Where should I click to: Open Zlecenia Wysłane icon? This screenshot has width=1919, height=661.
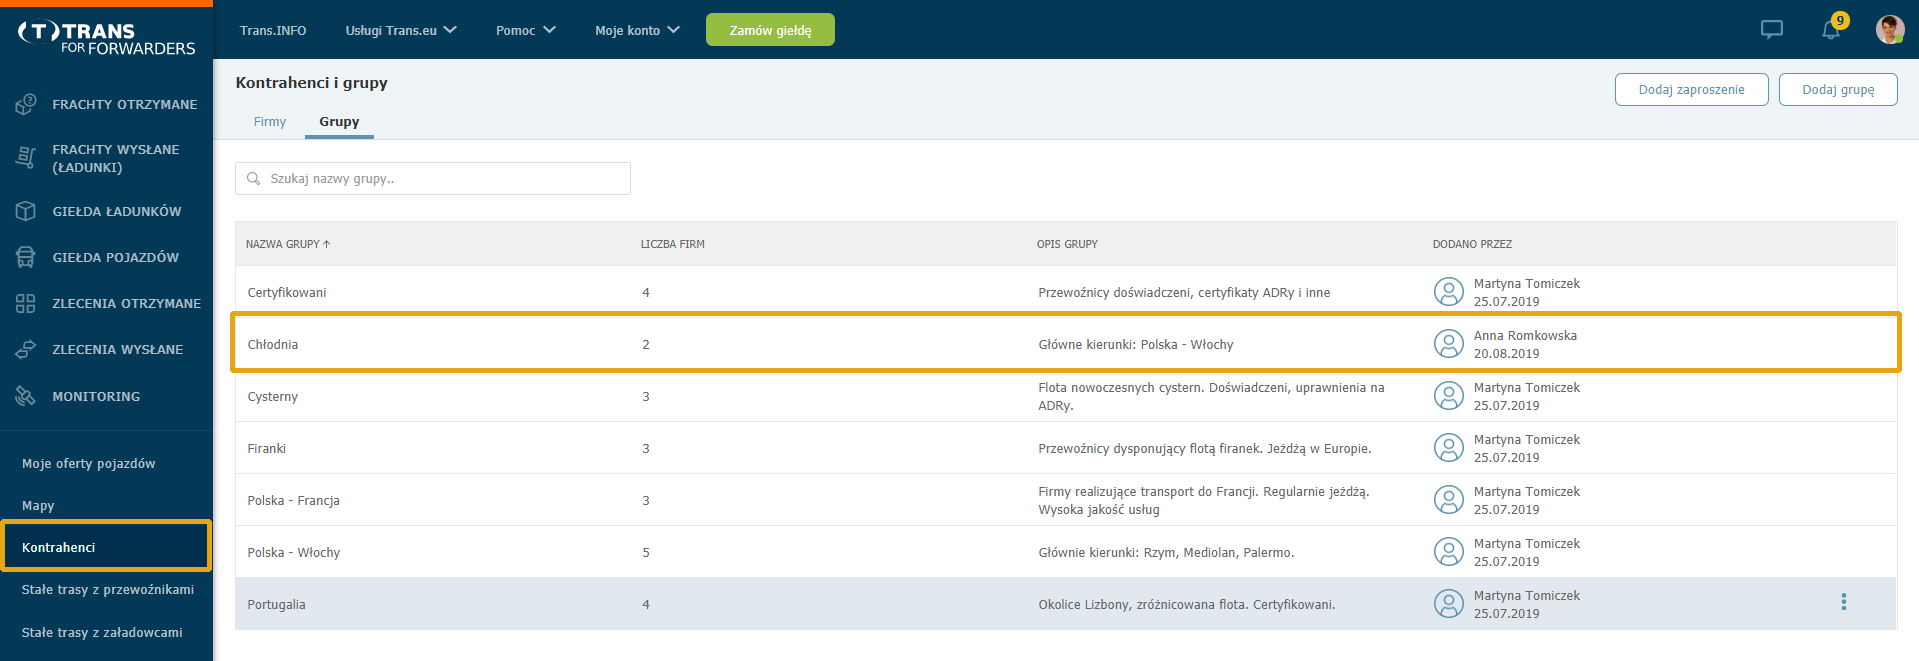click(26, 349)
